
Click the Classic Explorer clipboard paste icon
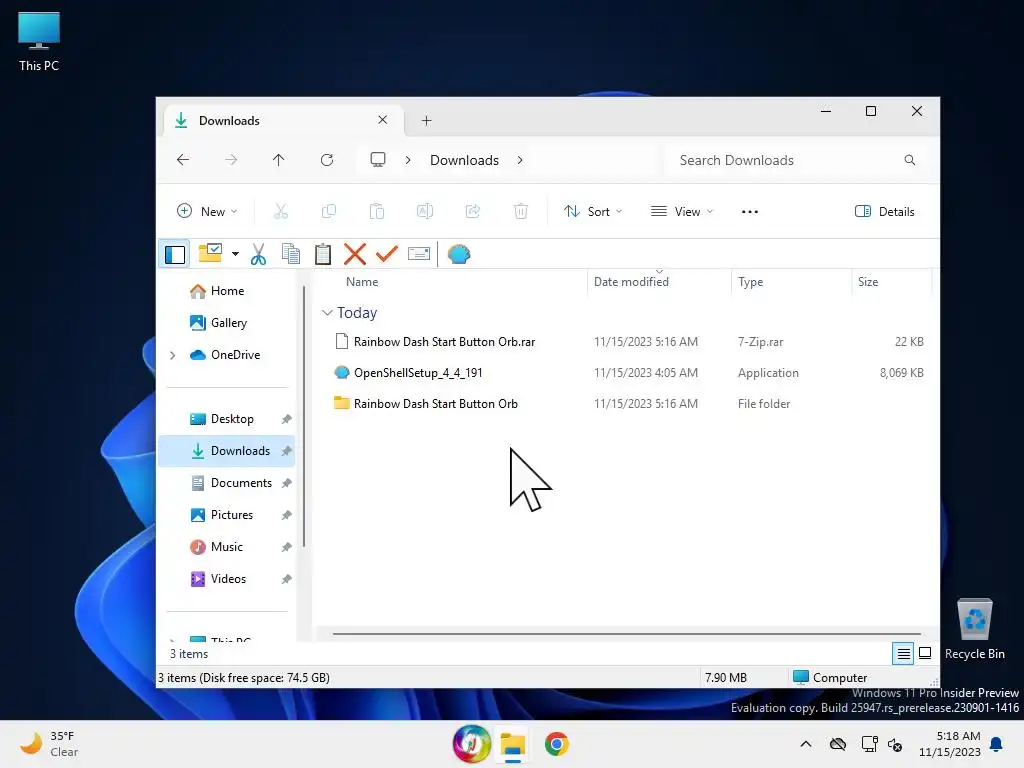pyautogui.click(x=323, y=254)
